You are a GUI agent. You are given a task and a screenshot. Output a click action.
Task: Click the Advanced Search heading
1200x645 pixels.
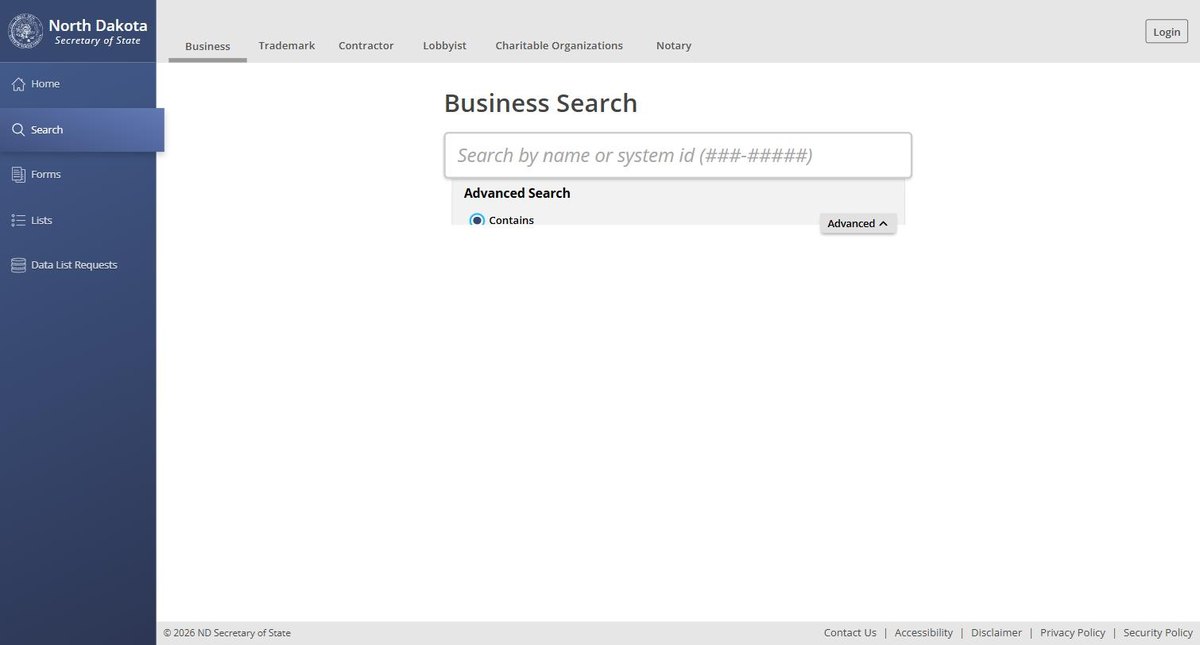(517, 193)
